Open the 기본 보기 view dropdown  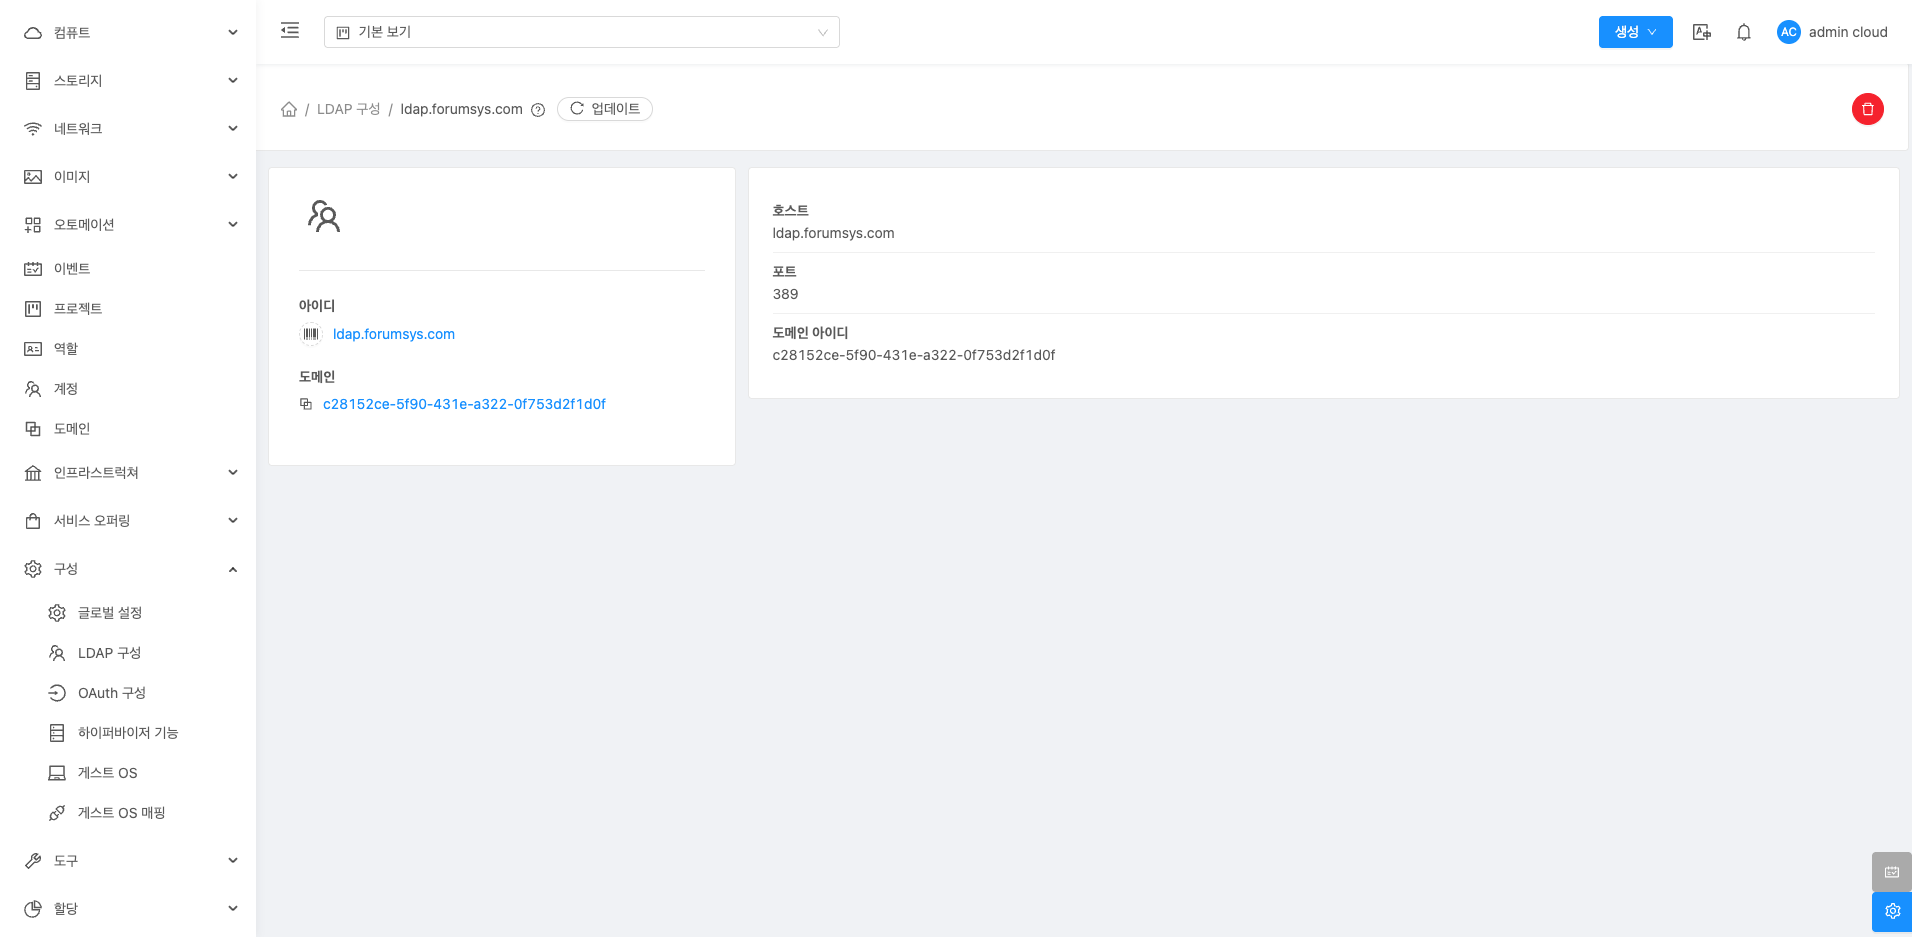(581, 32)
